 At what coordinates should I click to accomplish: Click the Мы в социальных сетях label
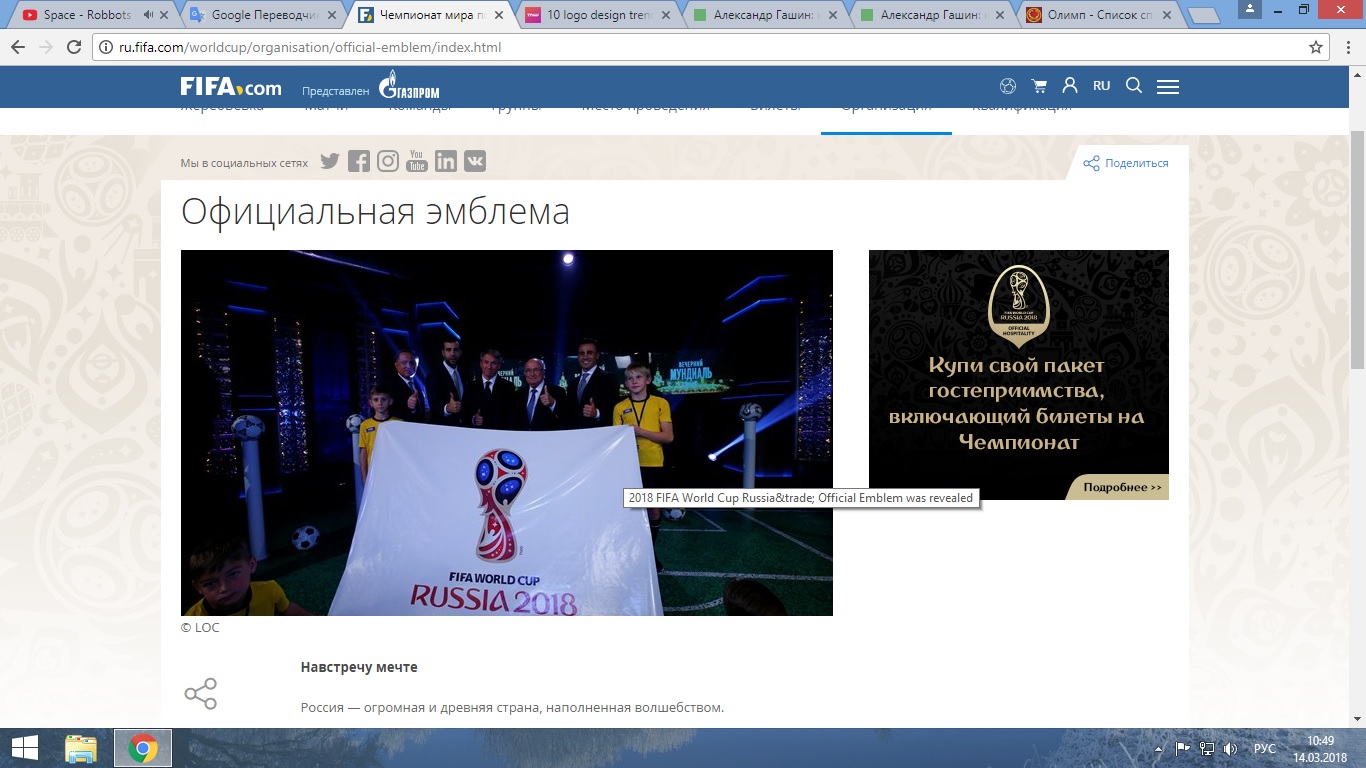tap(244, 162)
